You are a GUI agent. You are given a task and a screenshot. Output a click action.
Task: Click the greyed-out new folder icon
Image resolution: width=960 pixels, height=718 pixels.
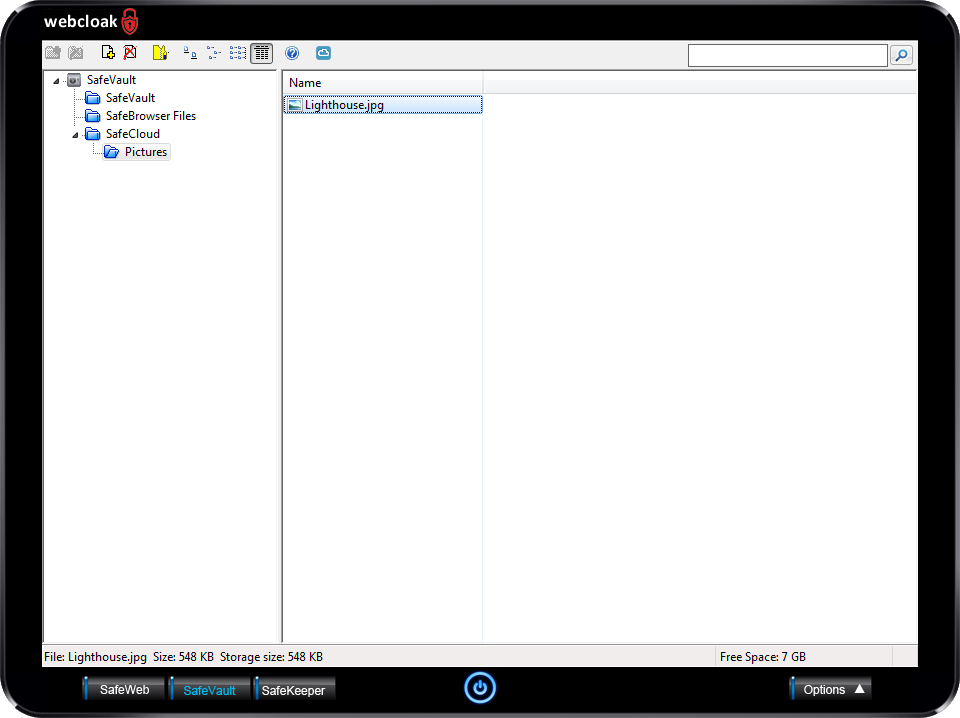pos(53,53)
